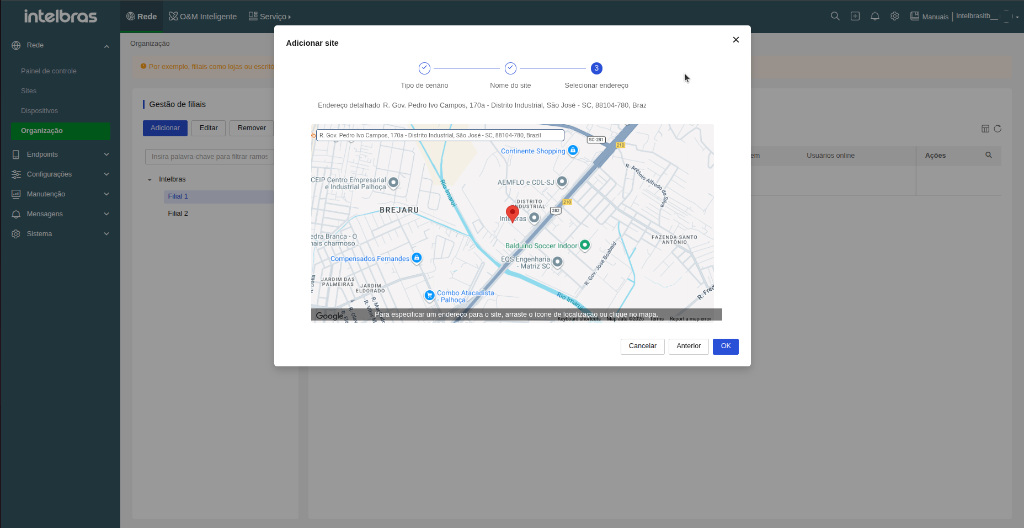Click the Manuais link
1024x528 pixels.
tap(935, 16)
